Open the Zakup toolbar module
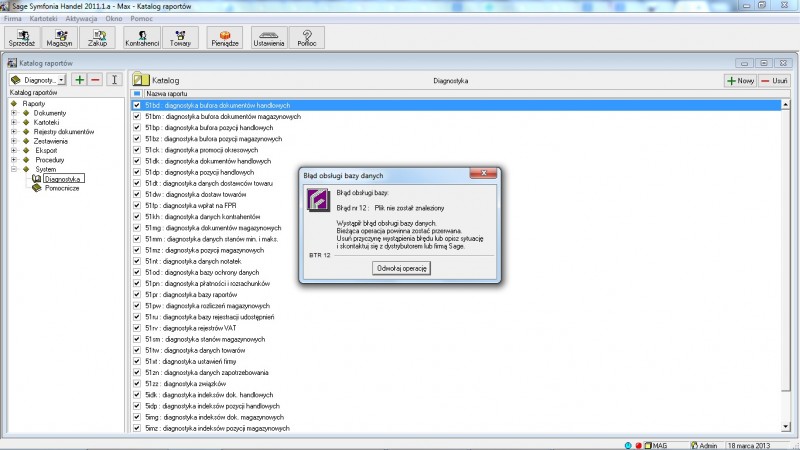The height and width of the screenshot is (450, 800). click(x=97, y=38)
